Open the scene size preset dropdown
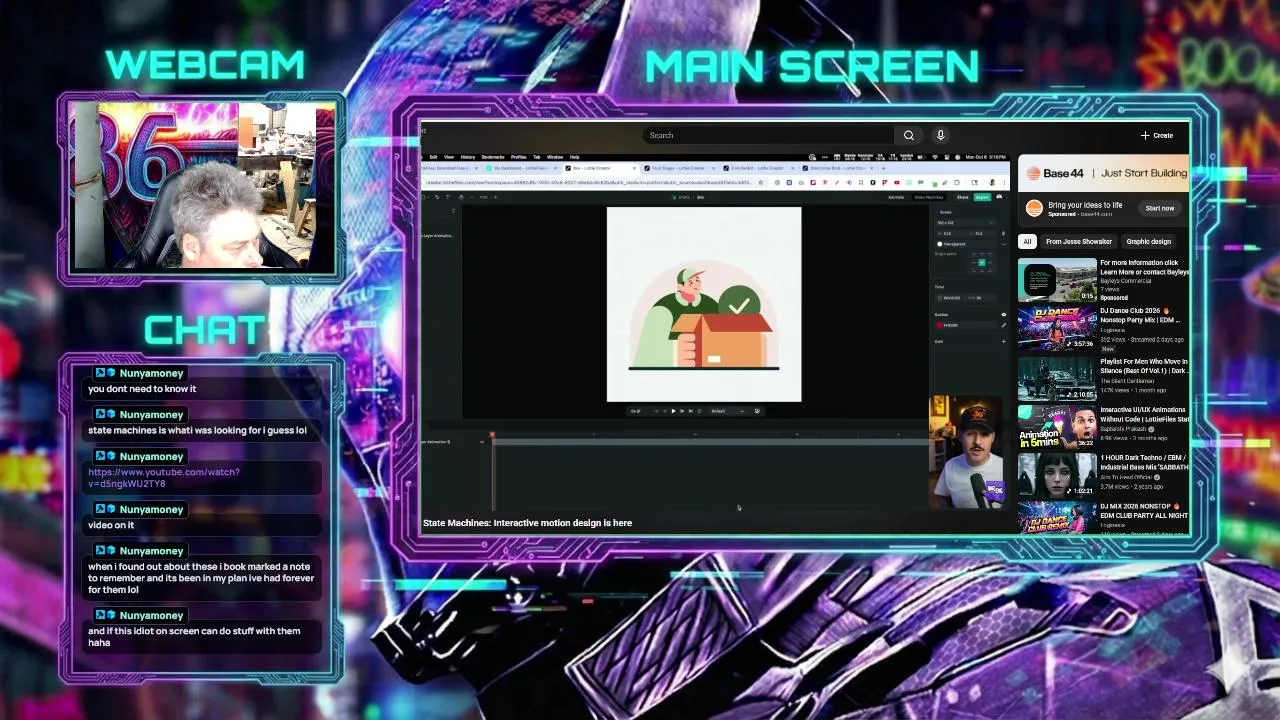 click(x=966, y=223)
